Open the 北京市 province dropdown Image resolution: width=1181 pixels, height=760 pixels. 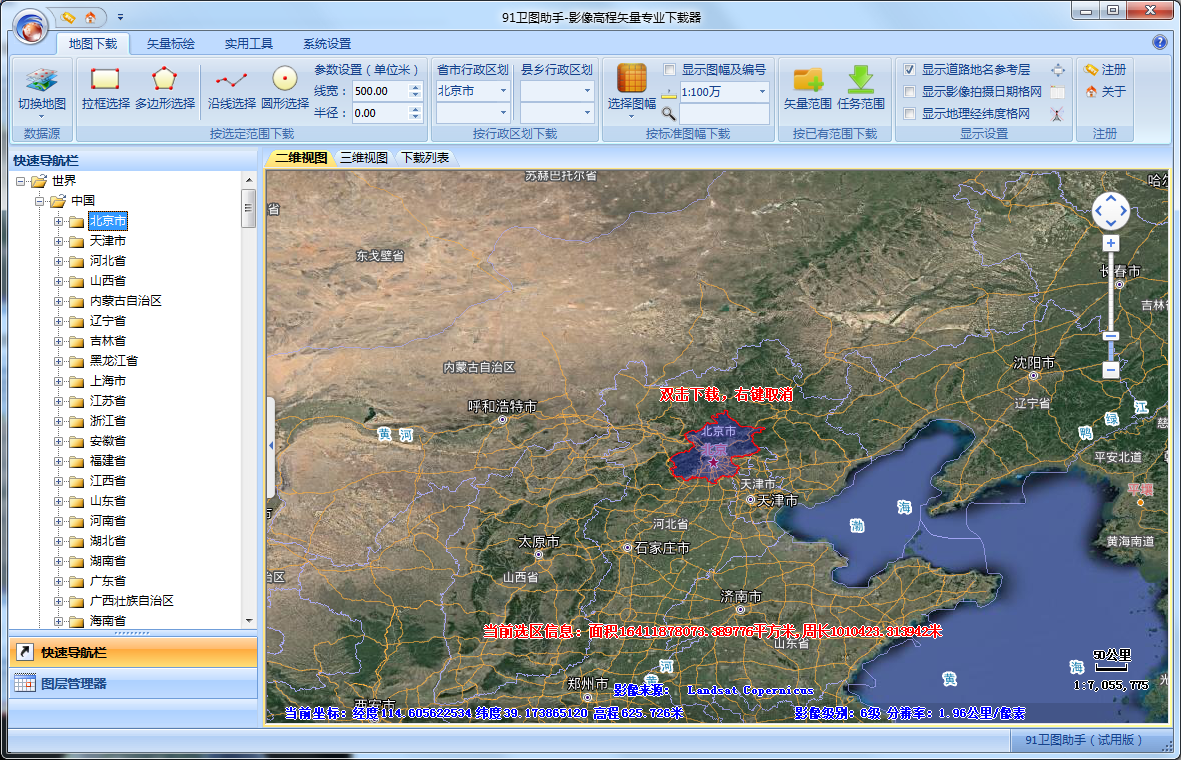[x=503, y=91]
